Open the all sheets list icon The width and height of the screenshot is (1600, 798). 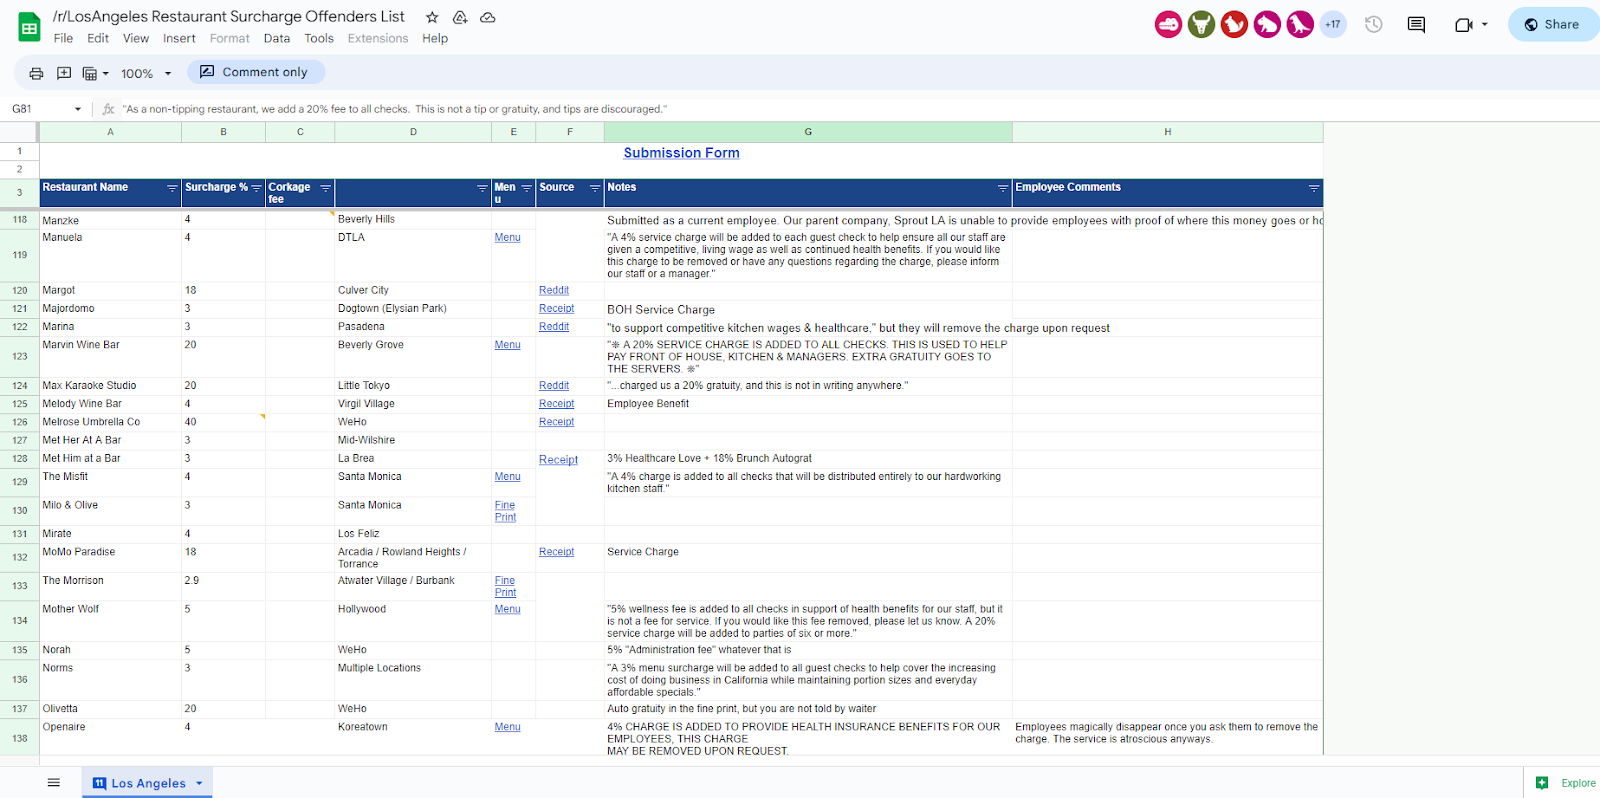pos(54,783)
